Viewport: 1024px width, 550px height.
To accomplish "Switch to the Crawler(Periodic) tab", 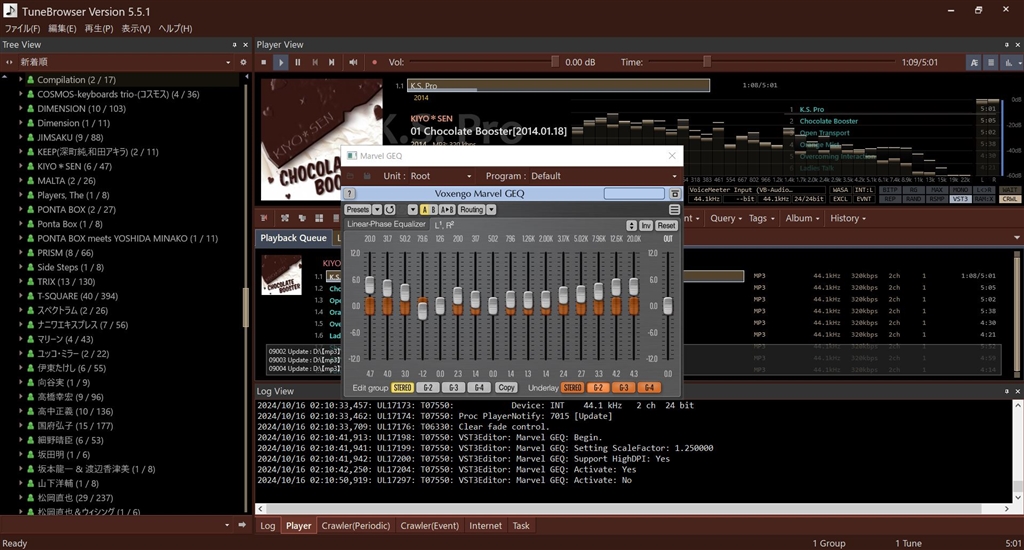I will click(x=356, y=525).
